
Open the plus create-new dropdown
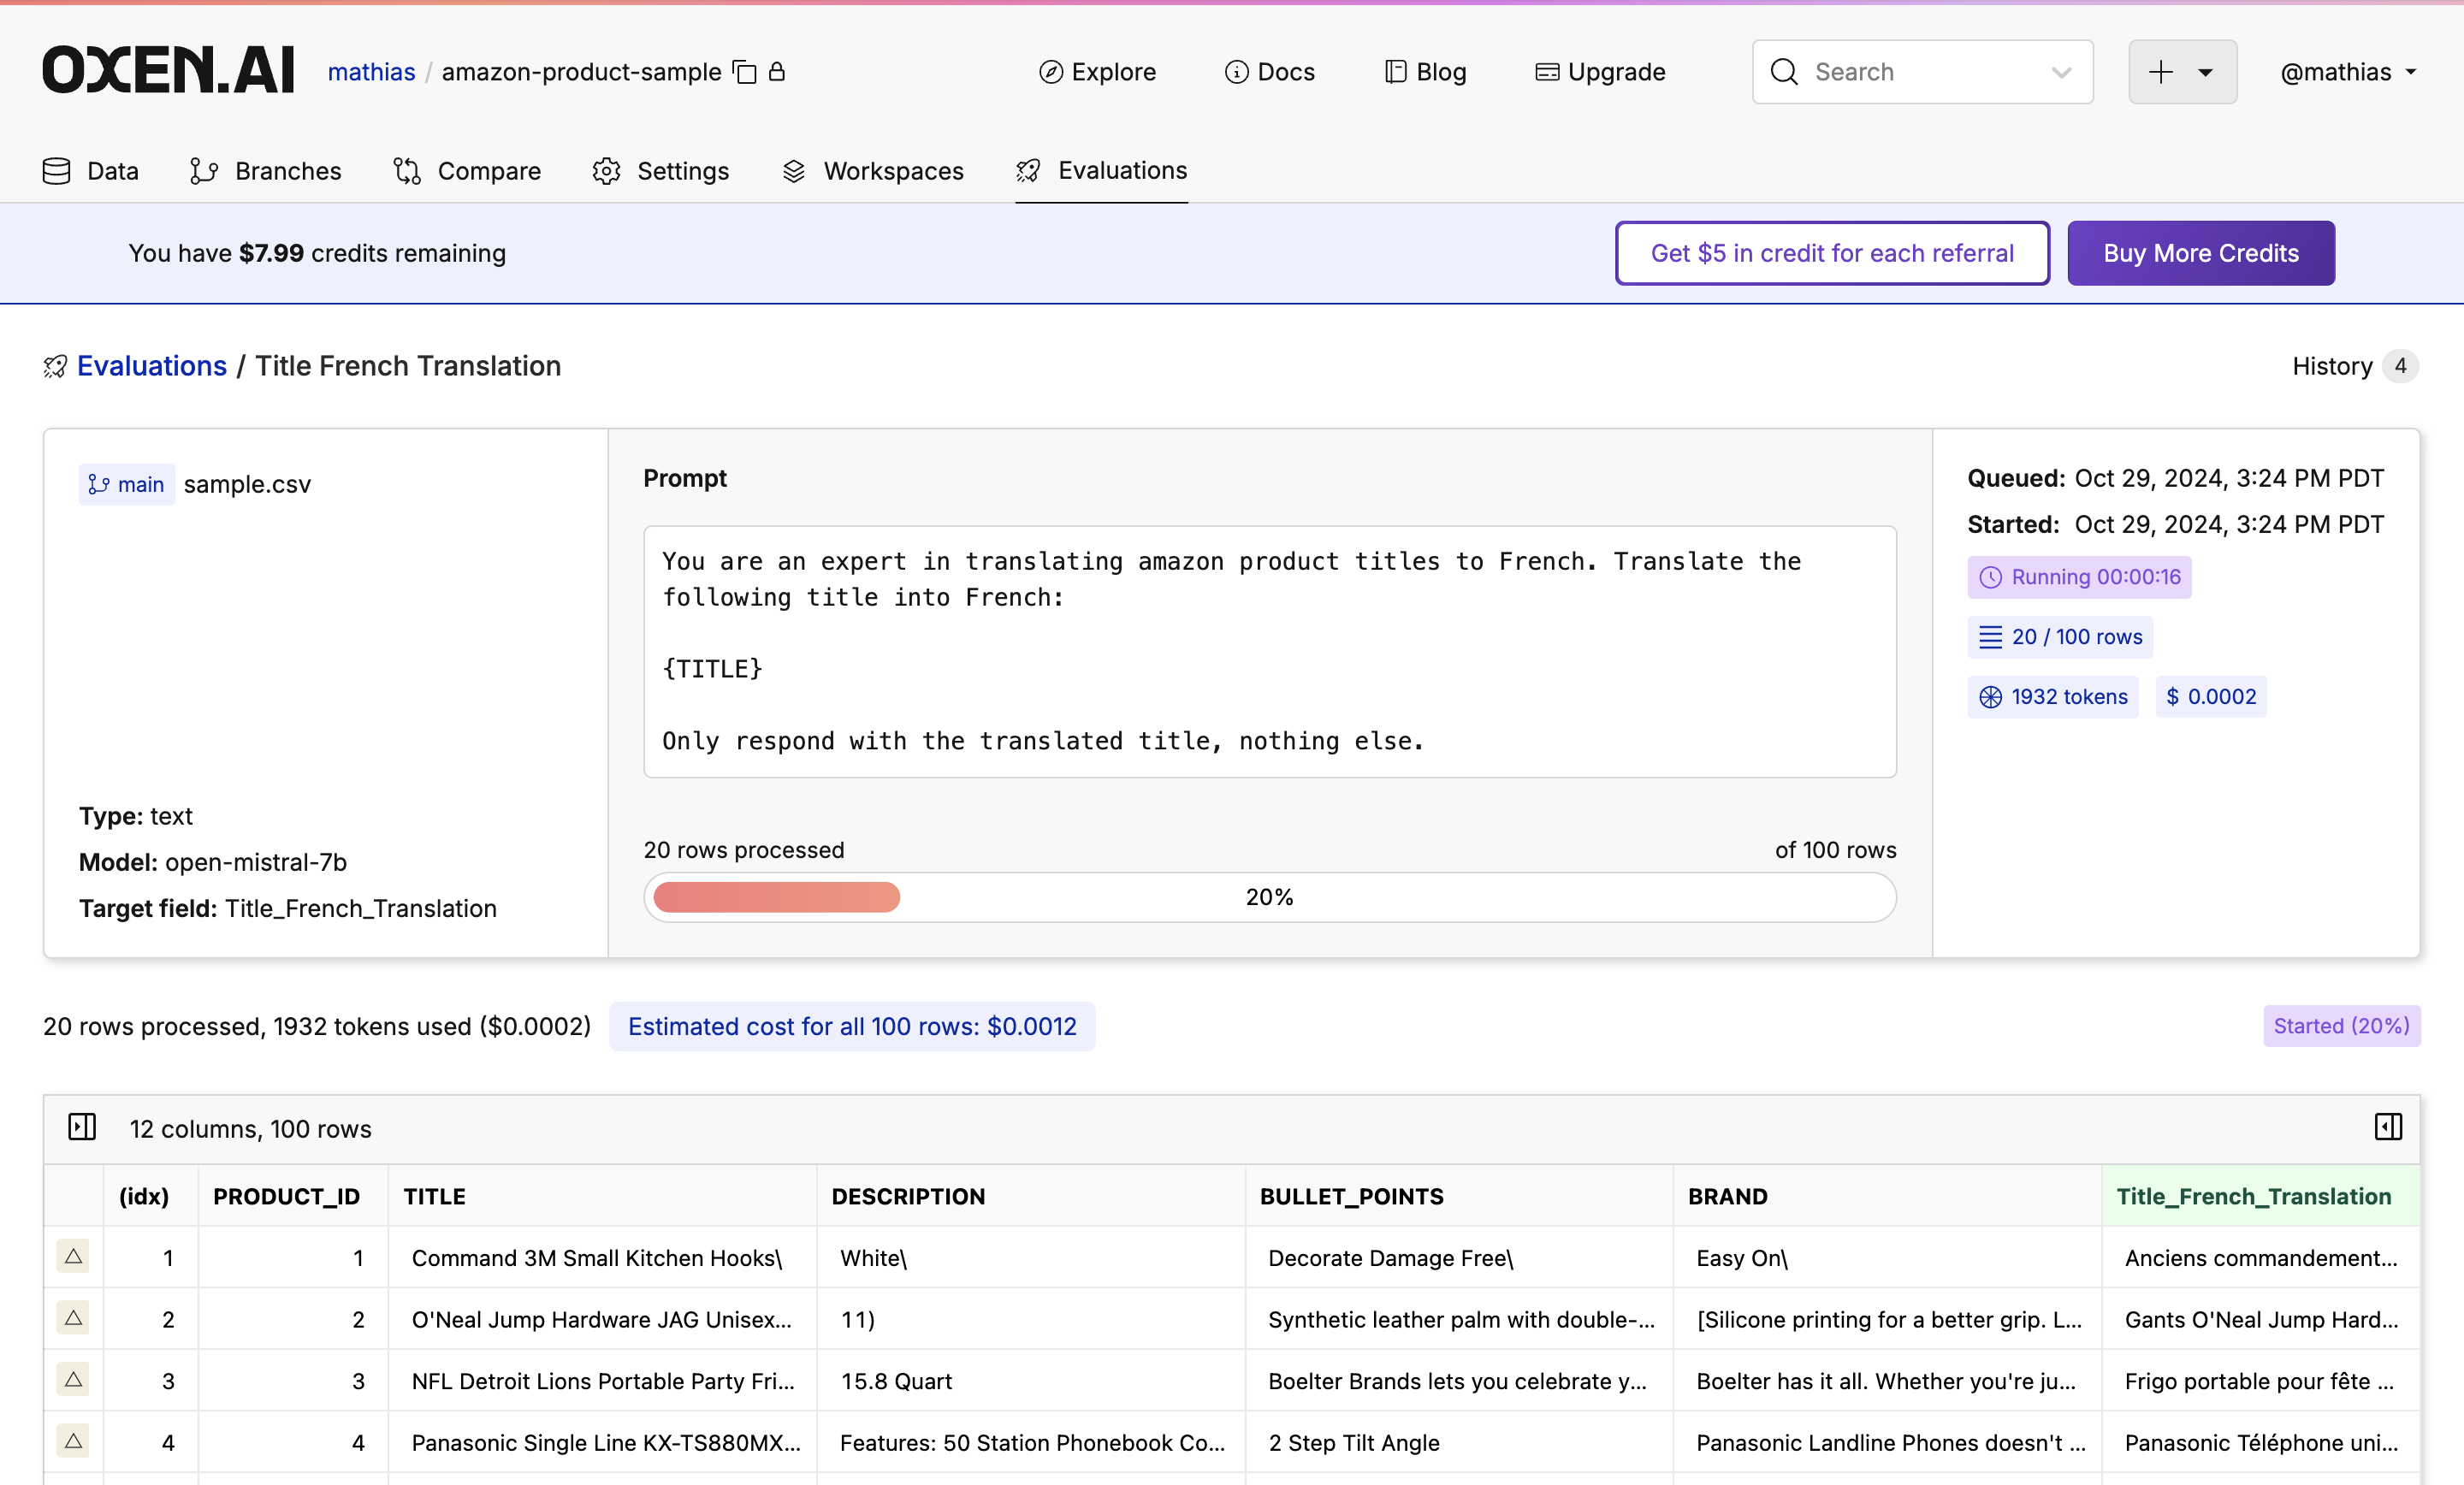coord(2182,72)
